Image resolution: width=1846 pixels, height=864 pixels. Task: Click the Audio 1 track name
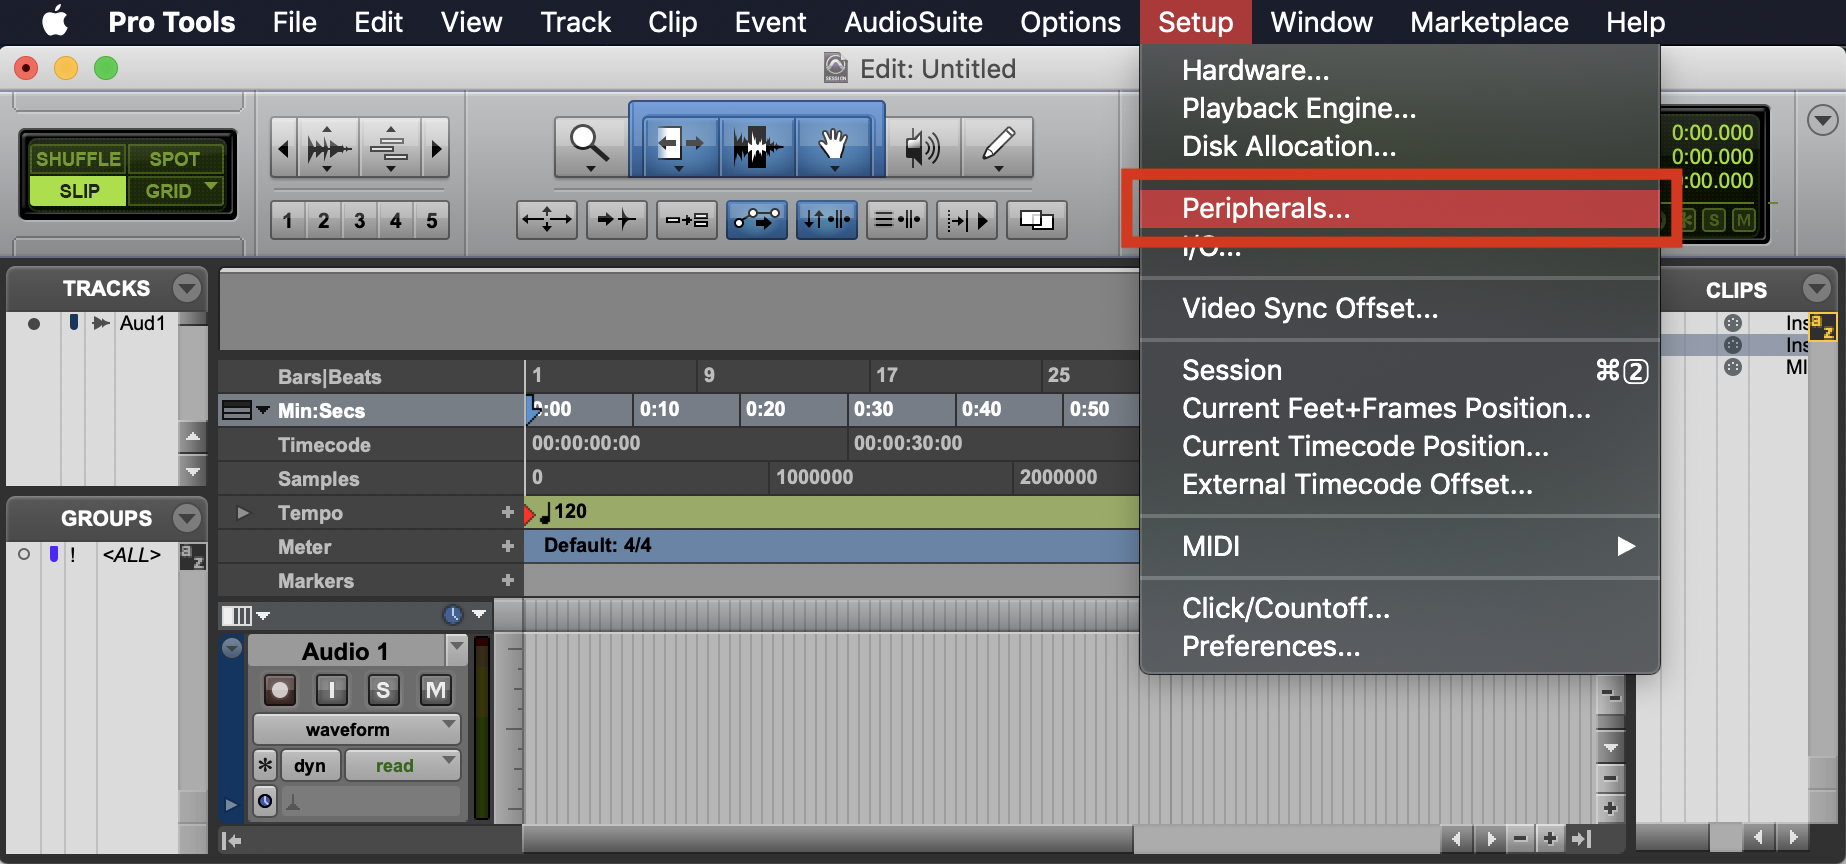[345, 651]
